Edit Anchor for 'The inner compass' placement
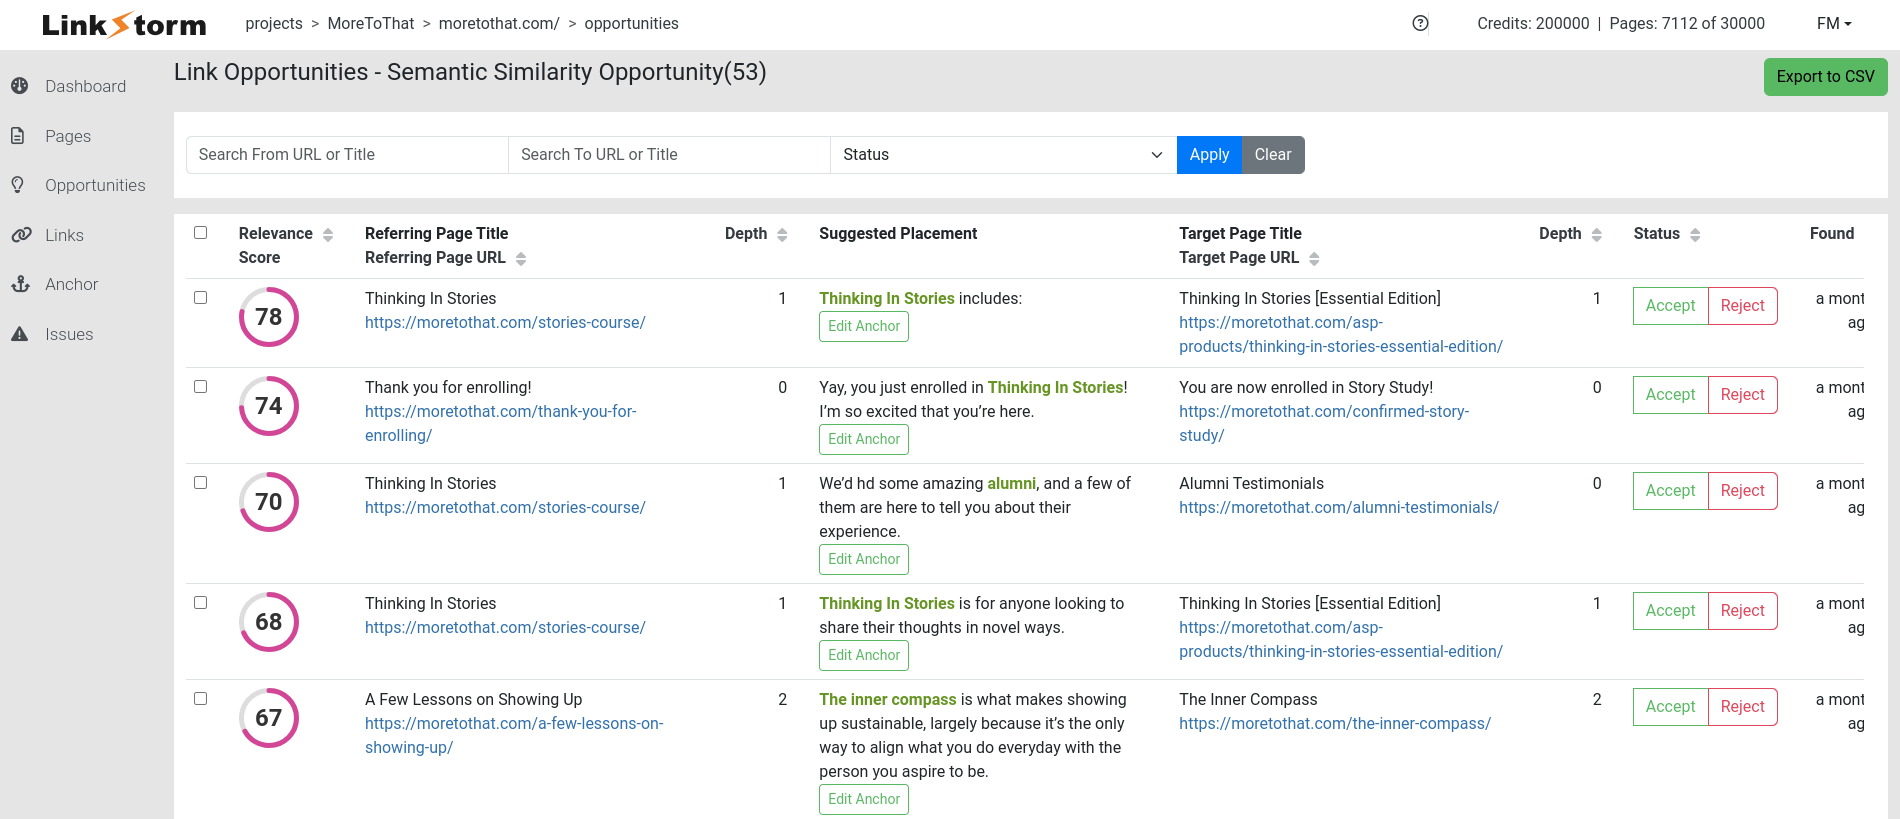Viewport: 1900px width, 819px height. pos(864,800)
